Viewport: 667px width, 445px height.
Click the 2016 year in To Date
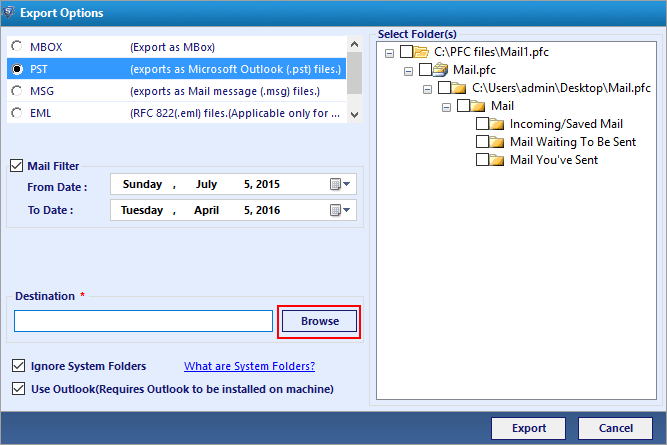tap(268, 210)
